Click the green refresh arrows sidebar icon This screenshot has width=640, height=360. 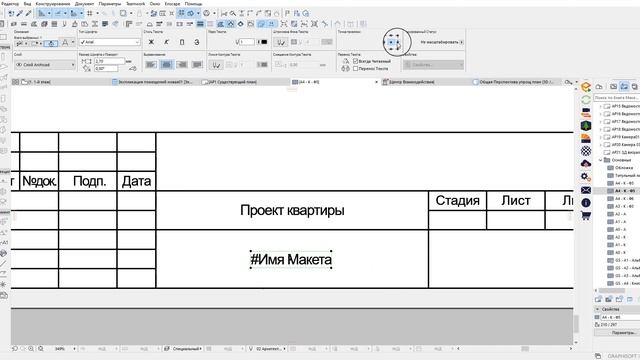pos(586,100)
